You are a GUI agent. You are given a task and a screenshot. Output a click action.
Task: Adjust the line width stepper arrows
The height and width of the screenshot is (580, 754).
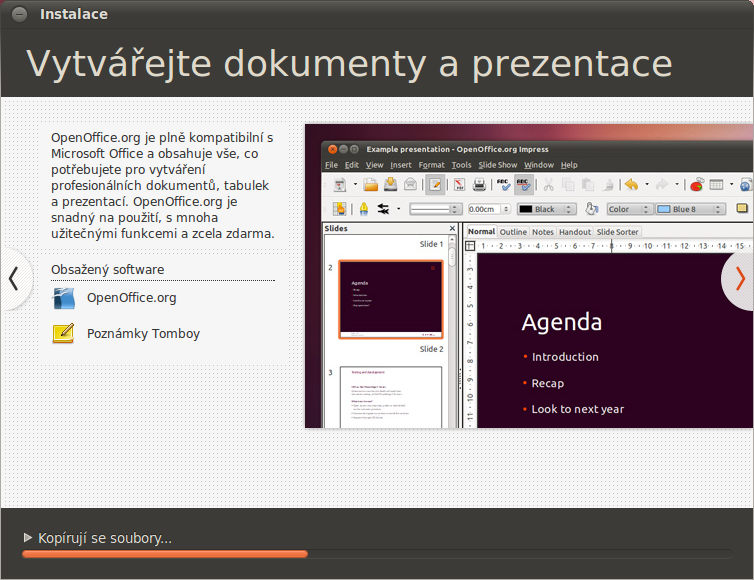point(506,209)
